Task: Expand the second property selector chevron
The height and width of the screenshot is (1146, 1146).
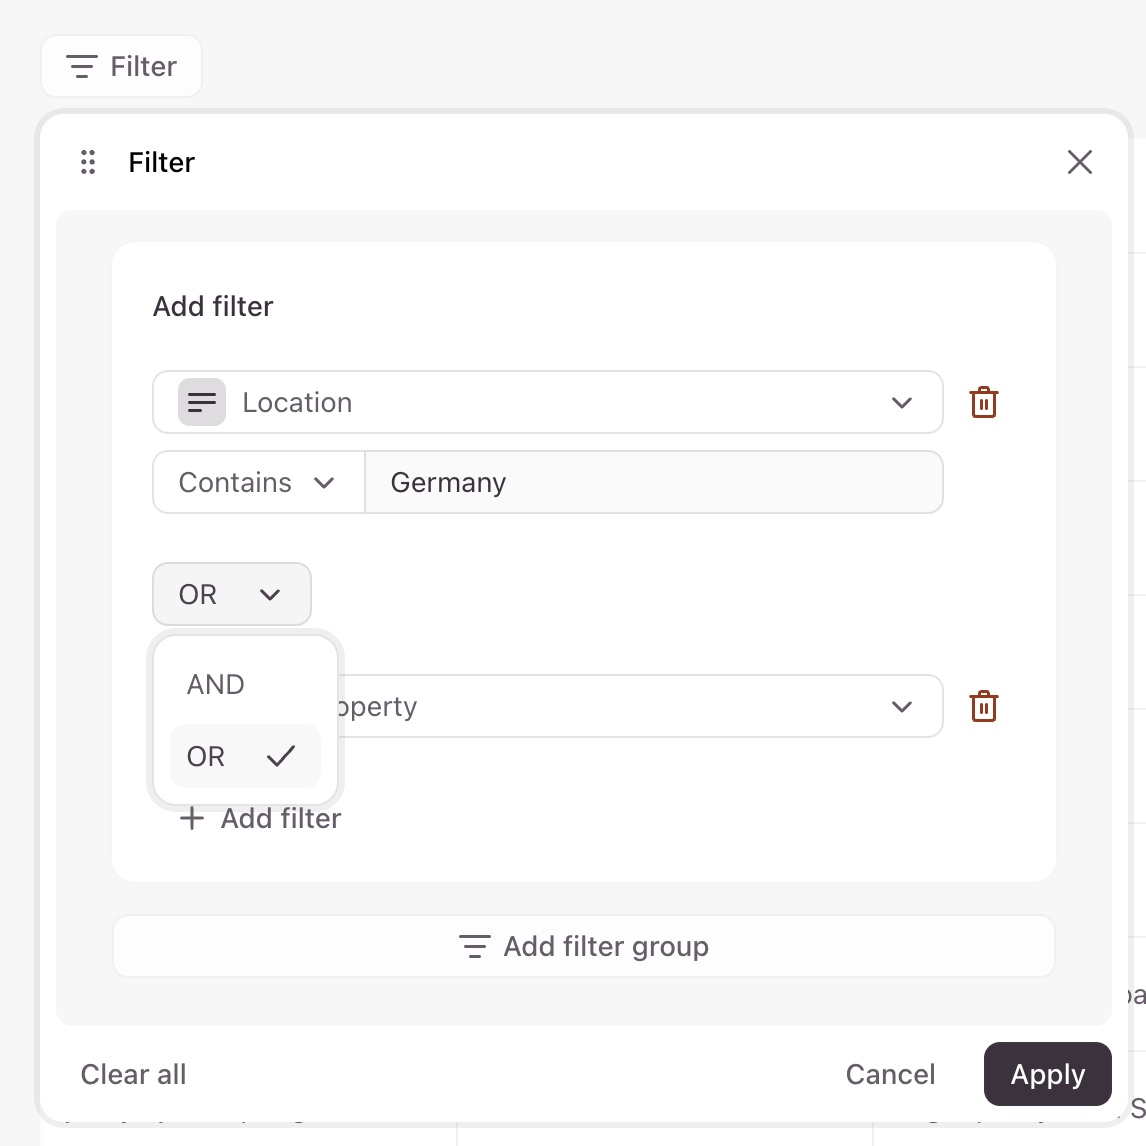Action: 902,706
